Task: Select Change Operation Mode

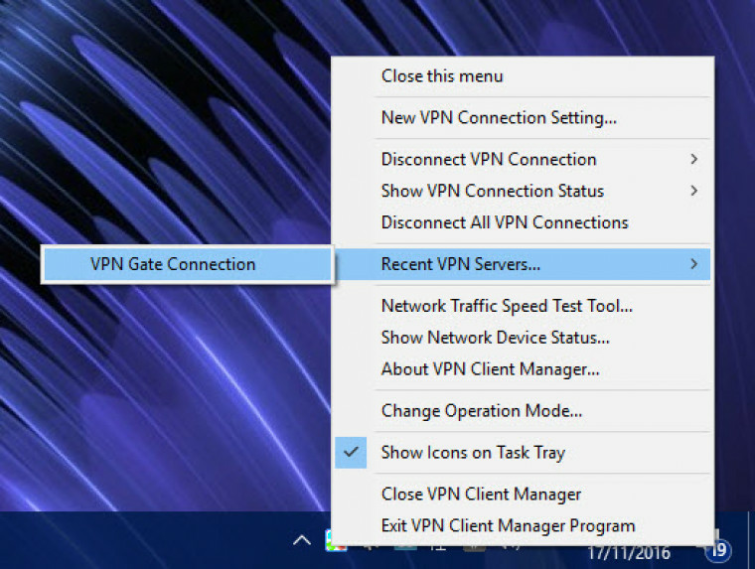Action: [x=482, y=411]
